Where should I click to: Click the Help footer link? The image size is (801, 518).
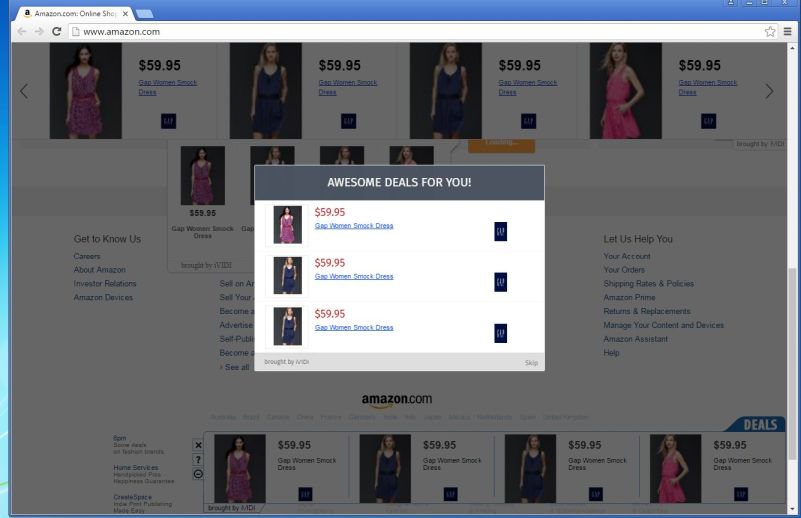point(611,352)
